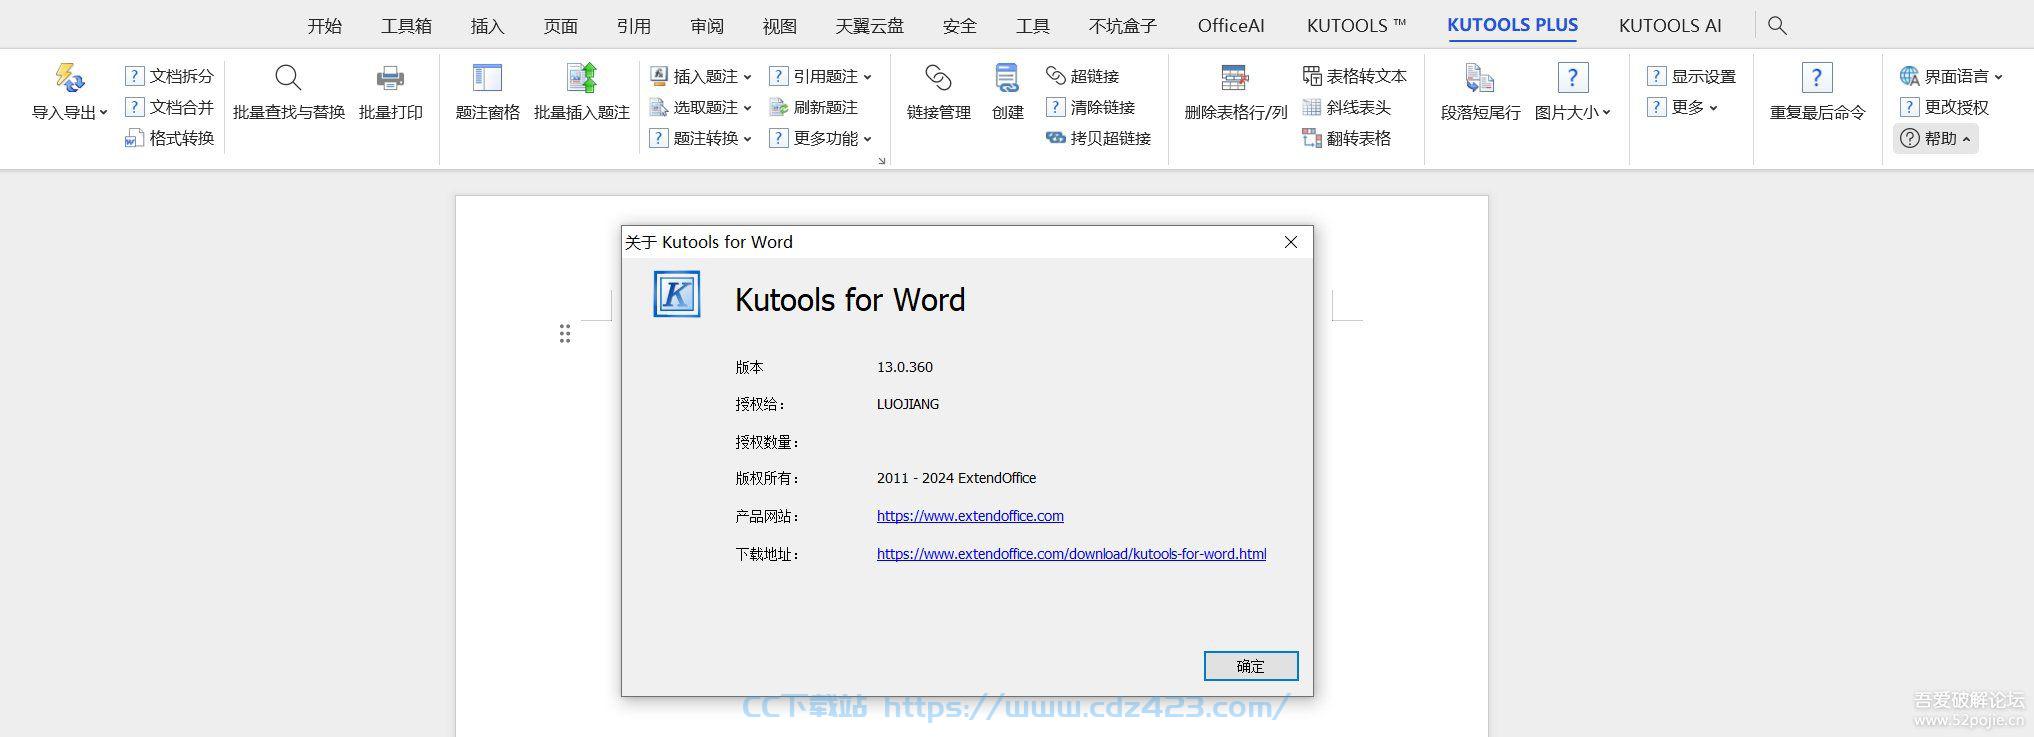Launch 批量查找与替换 batch find and replace
Image resolution: width=2034 pixels, height=737 pixels.
[x=288, y=92]
